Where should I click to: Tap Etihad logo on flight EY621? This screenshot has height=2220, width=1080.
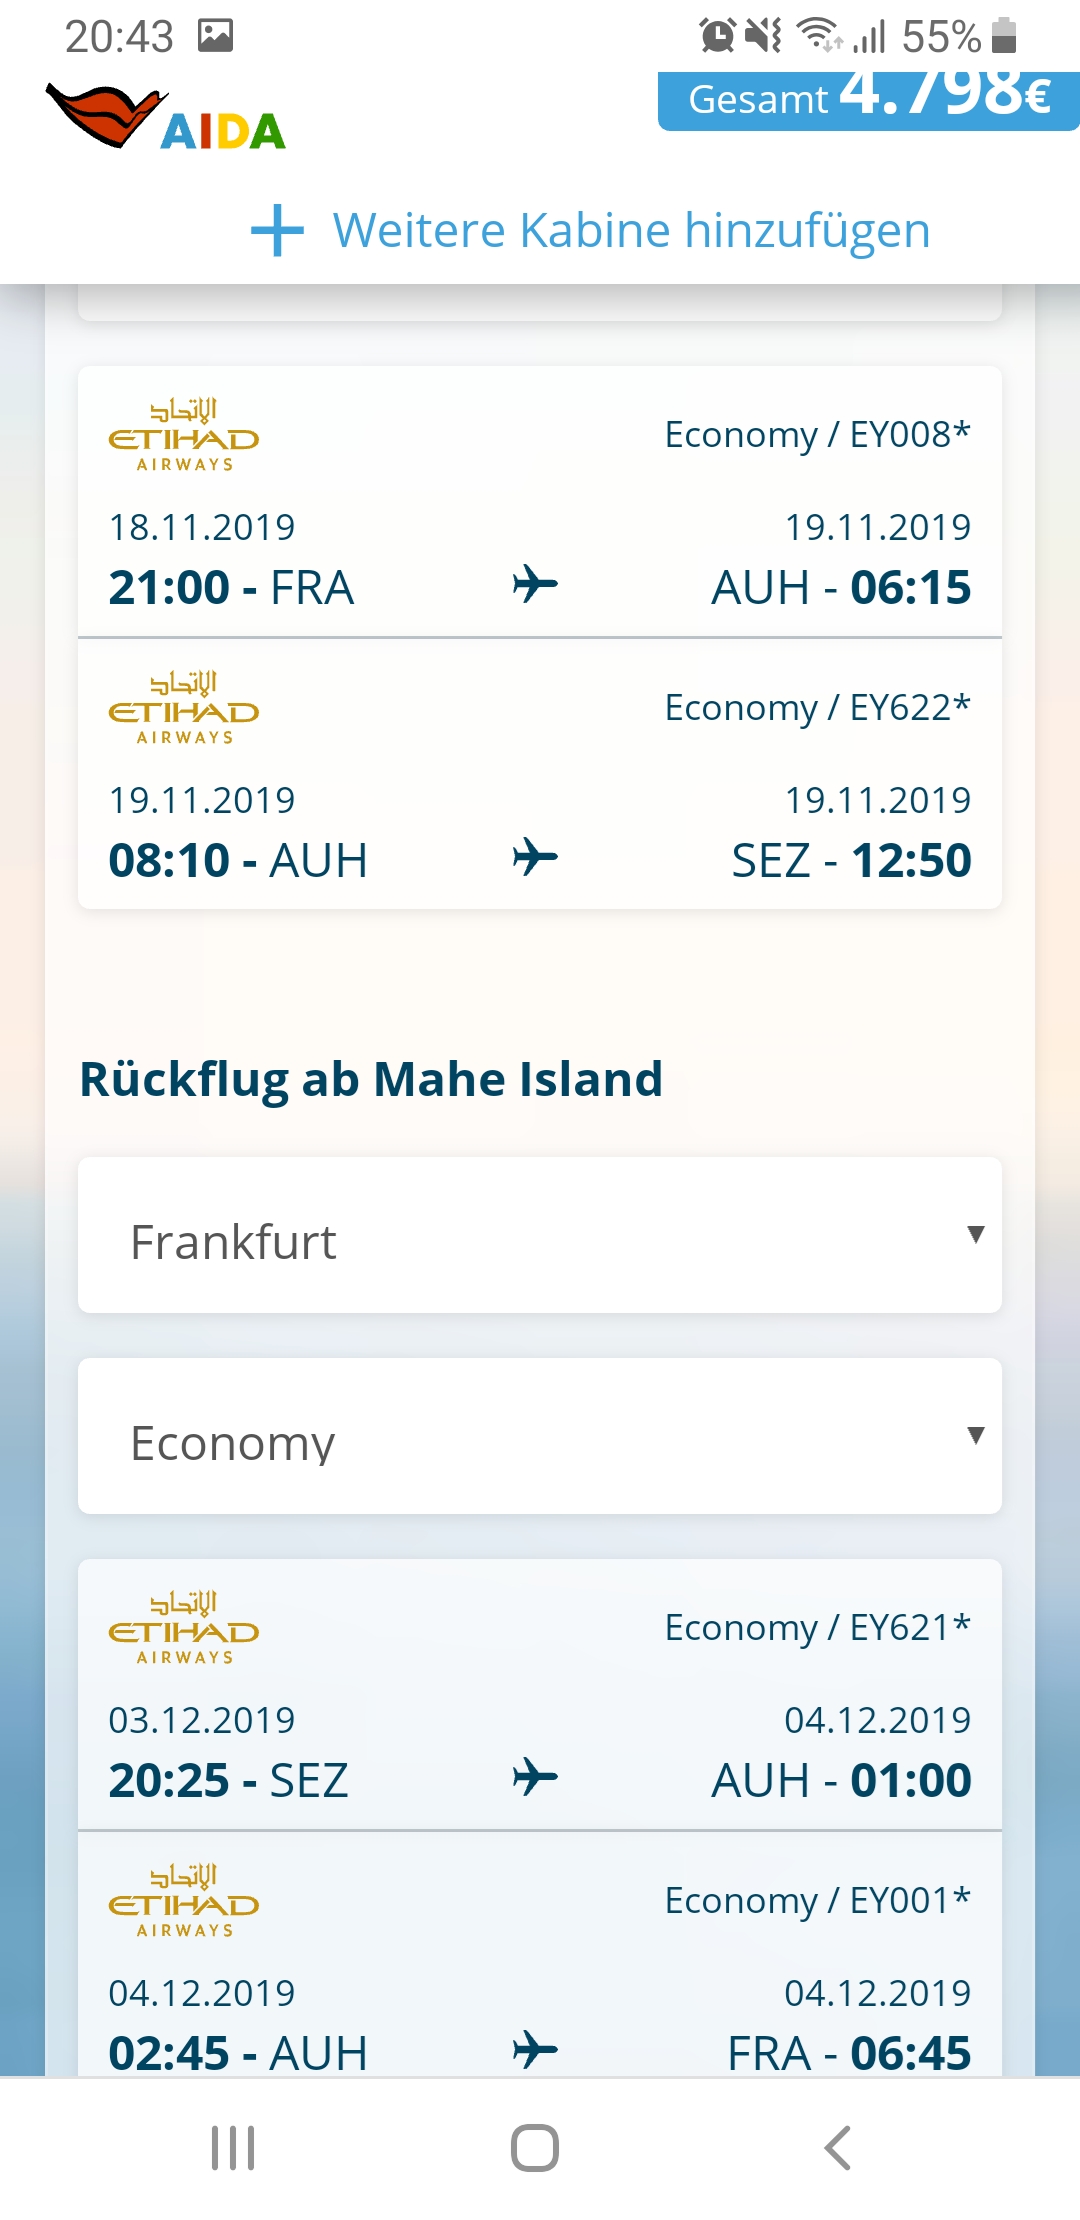point(184,1629)
